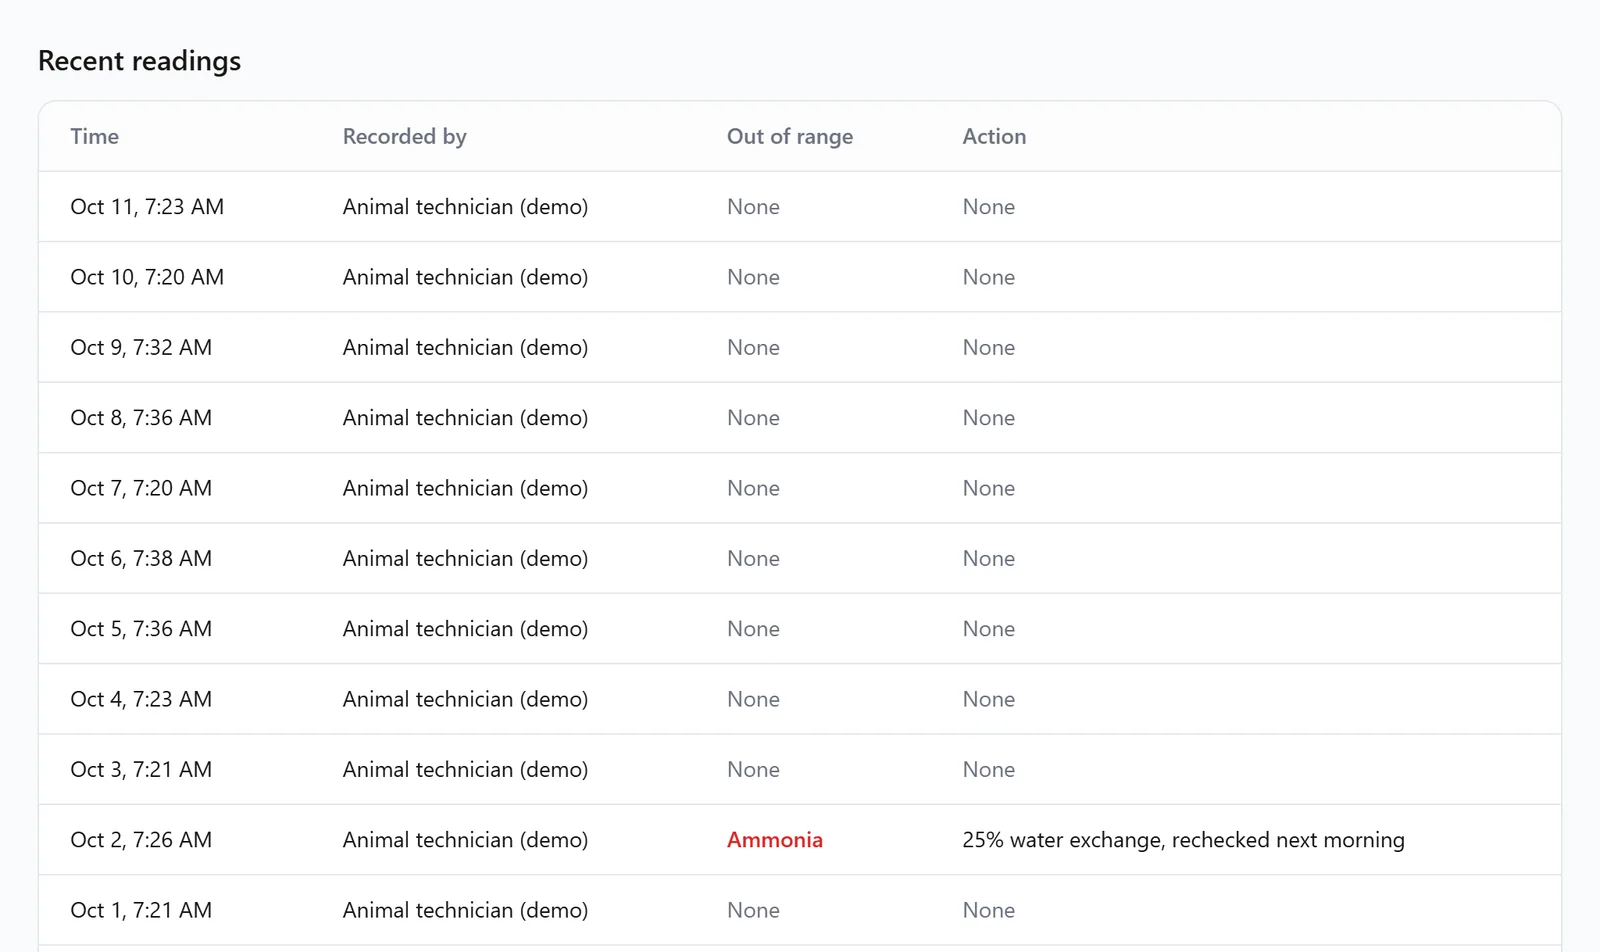Open the Oct 8, 7:36 AM reading

tap(800, 418)
